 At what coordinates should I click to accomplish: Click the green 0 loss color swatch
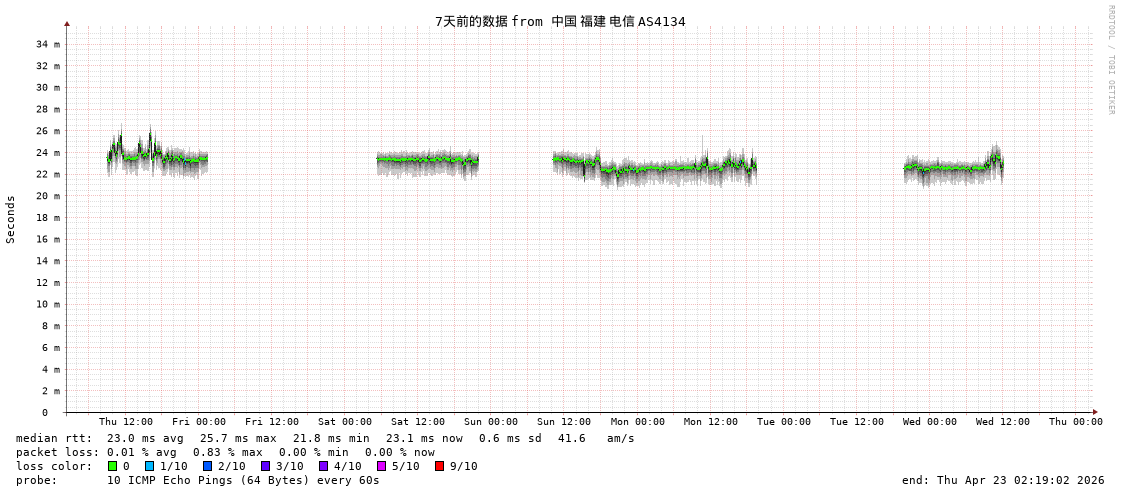point(112,466)
